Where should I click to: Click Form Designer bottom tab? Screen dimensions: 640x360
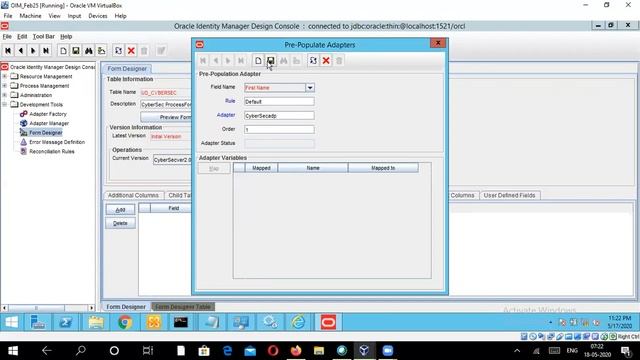pos(126,307)
